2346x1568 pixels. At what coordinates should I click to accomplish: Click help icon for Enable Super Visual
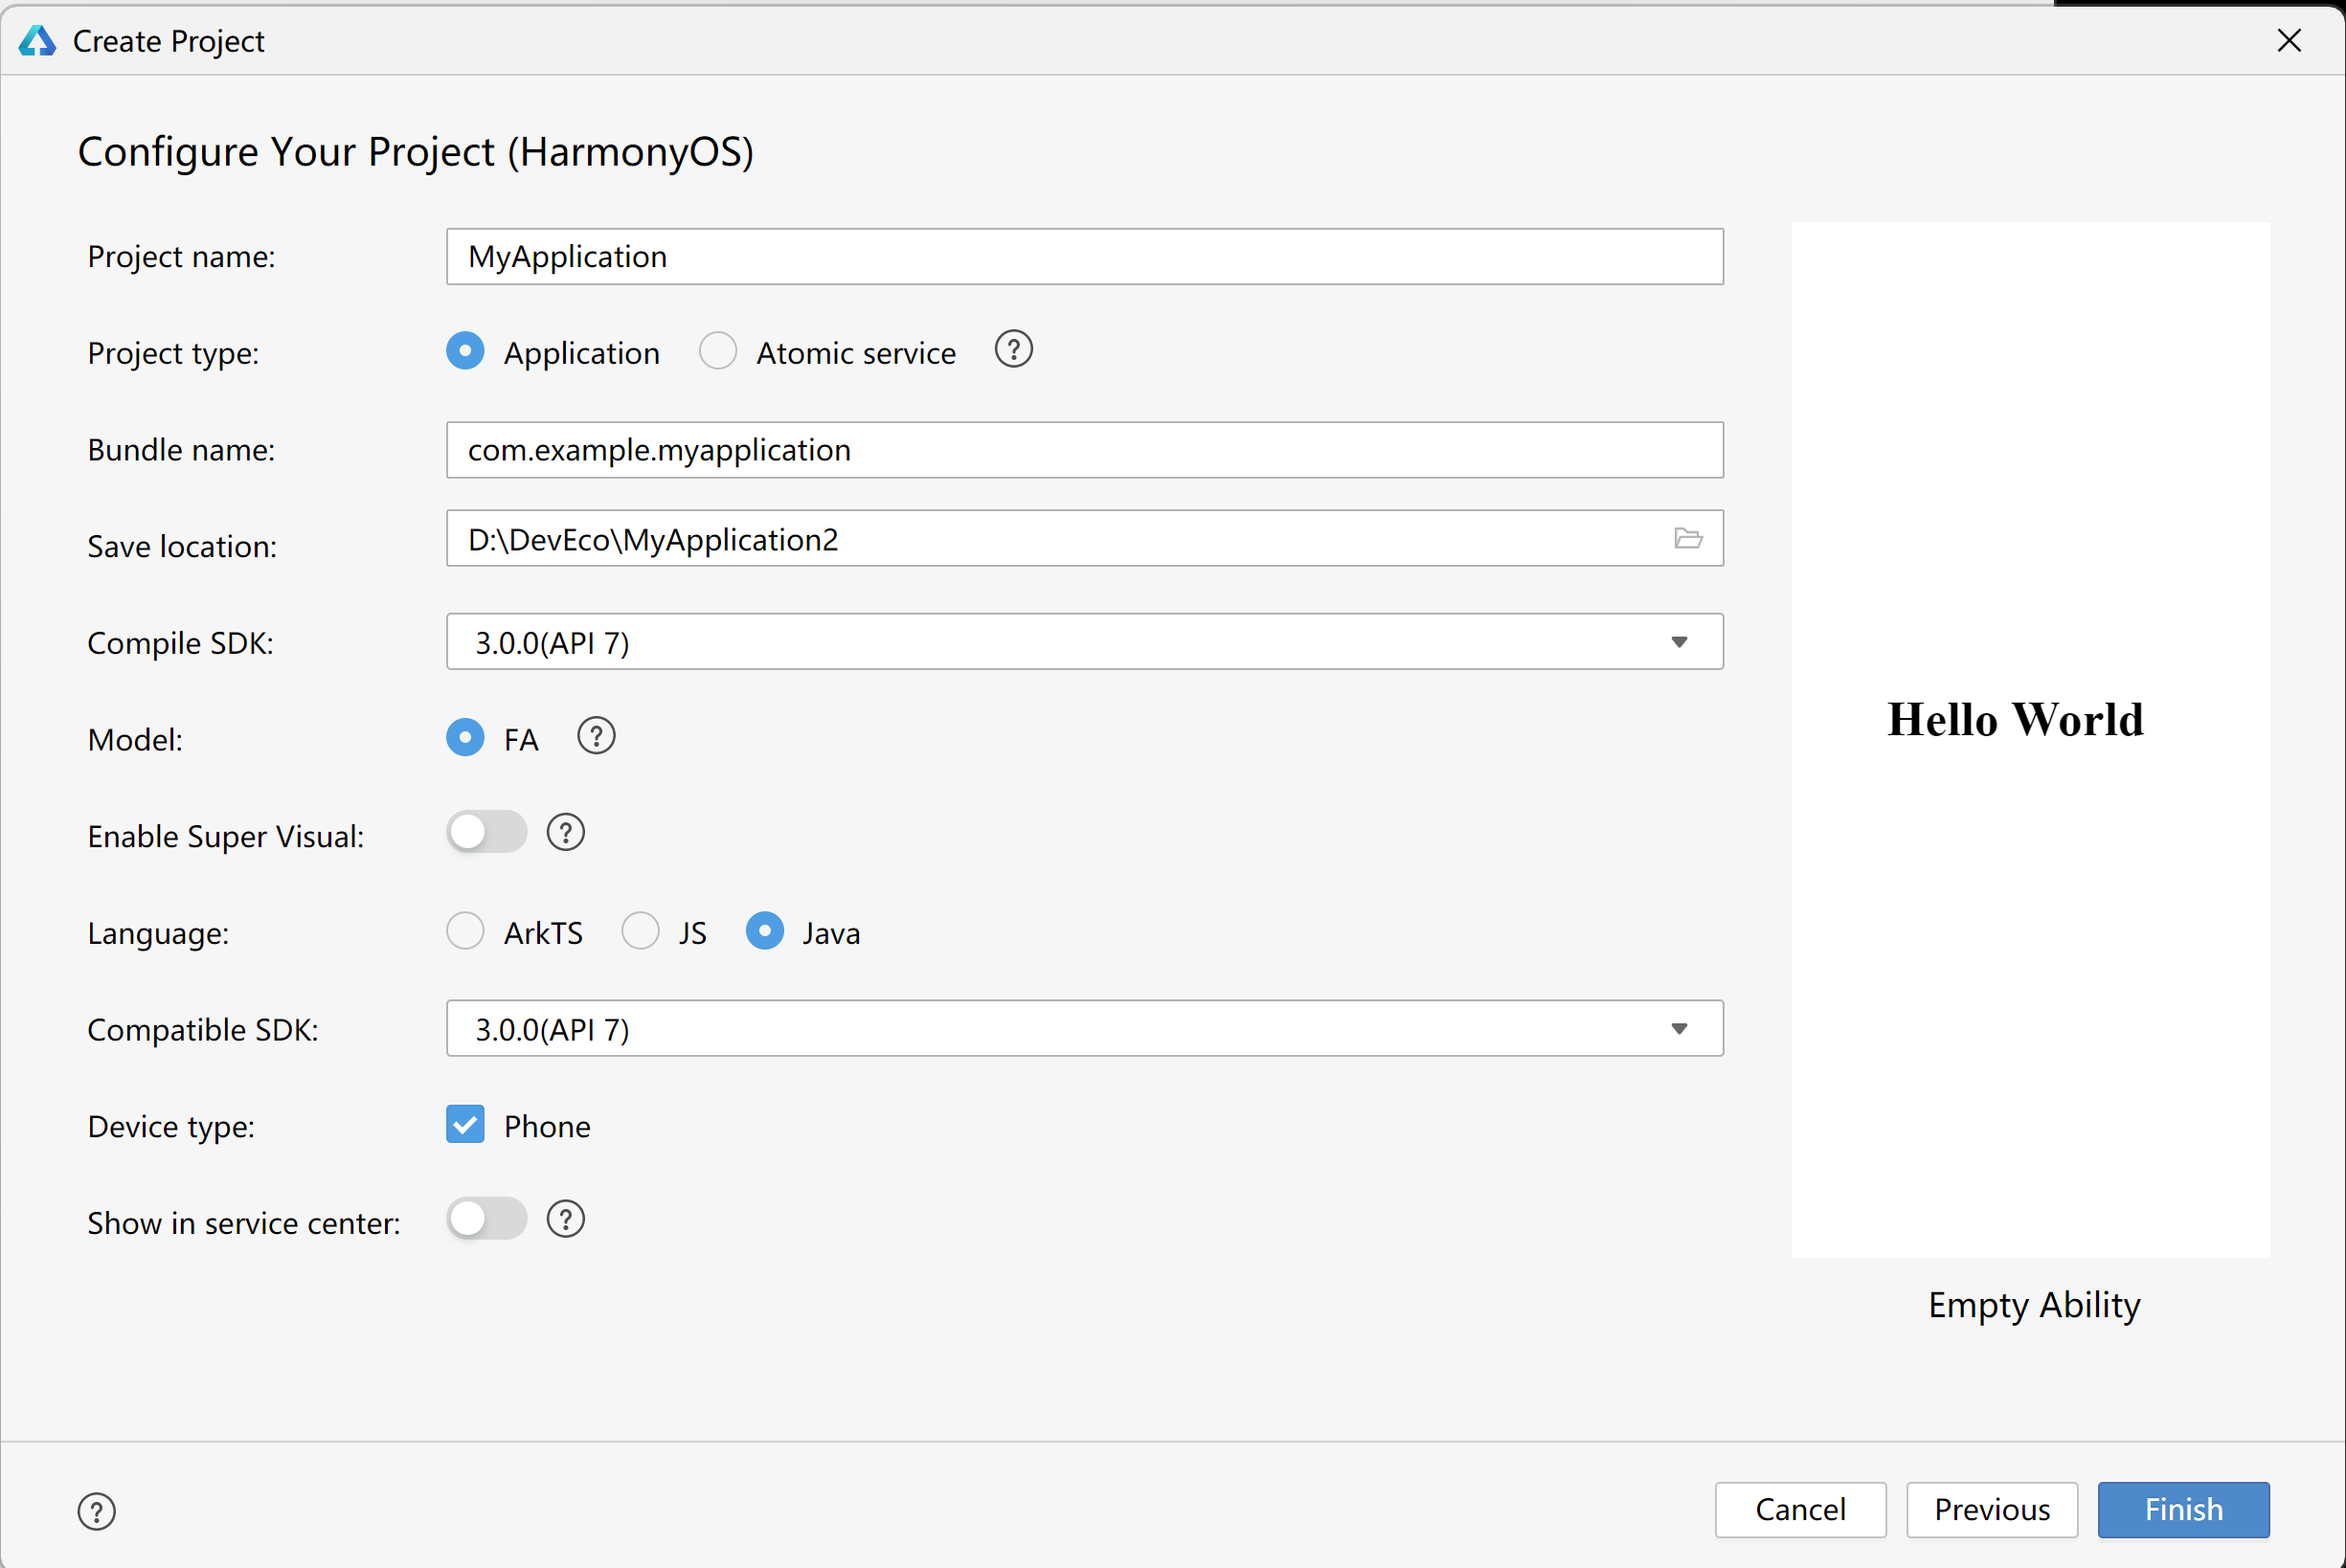(x=565, y=833)
